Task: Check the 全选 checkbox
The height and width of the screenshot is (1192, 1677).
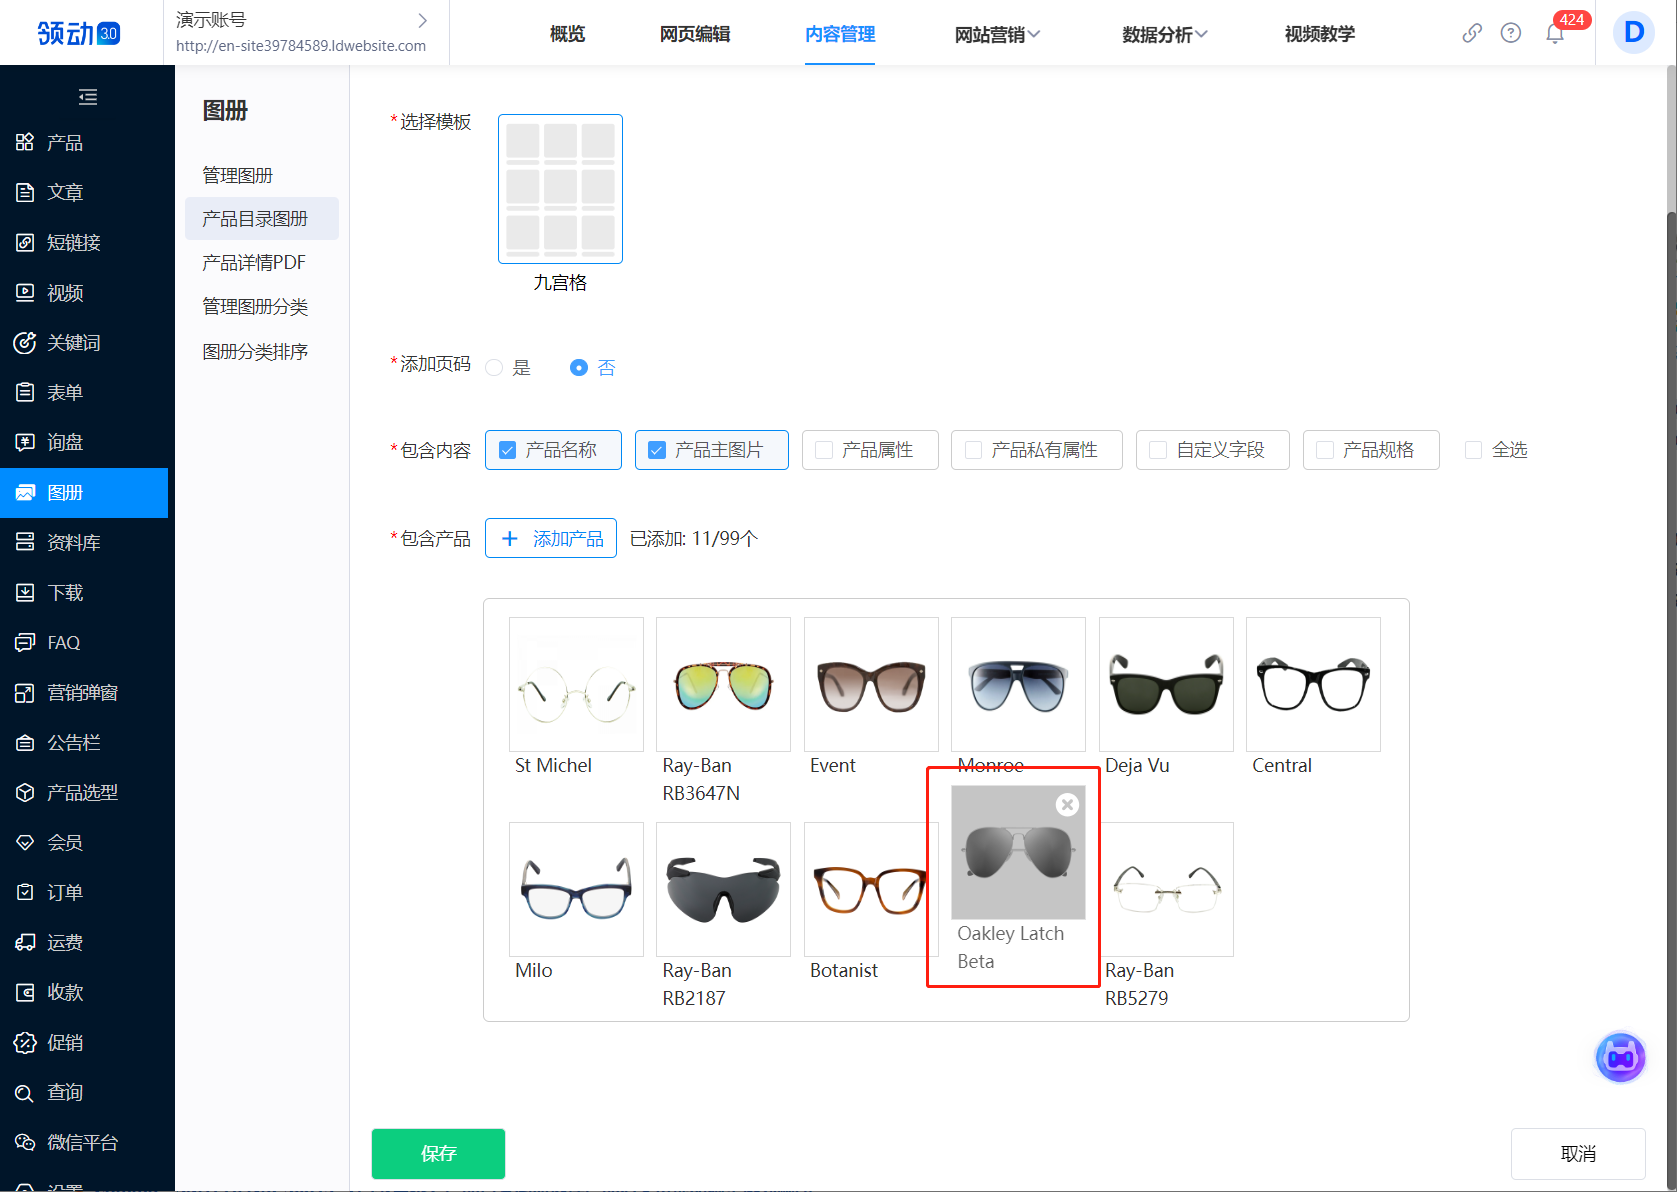Action: coord(1473,451)
